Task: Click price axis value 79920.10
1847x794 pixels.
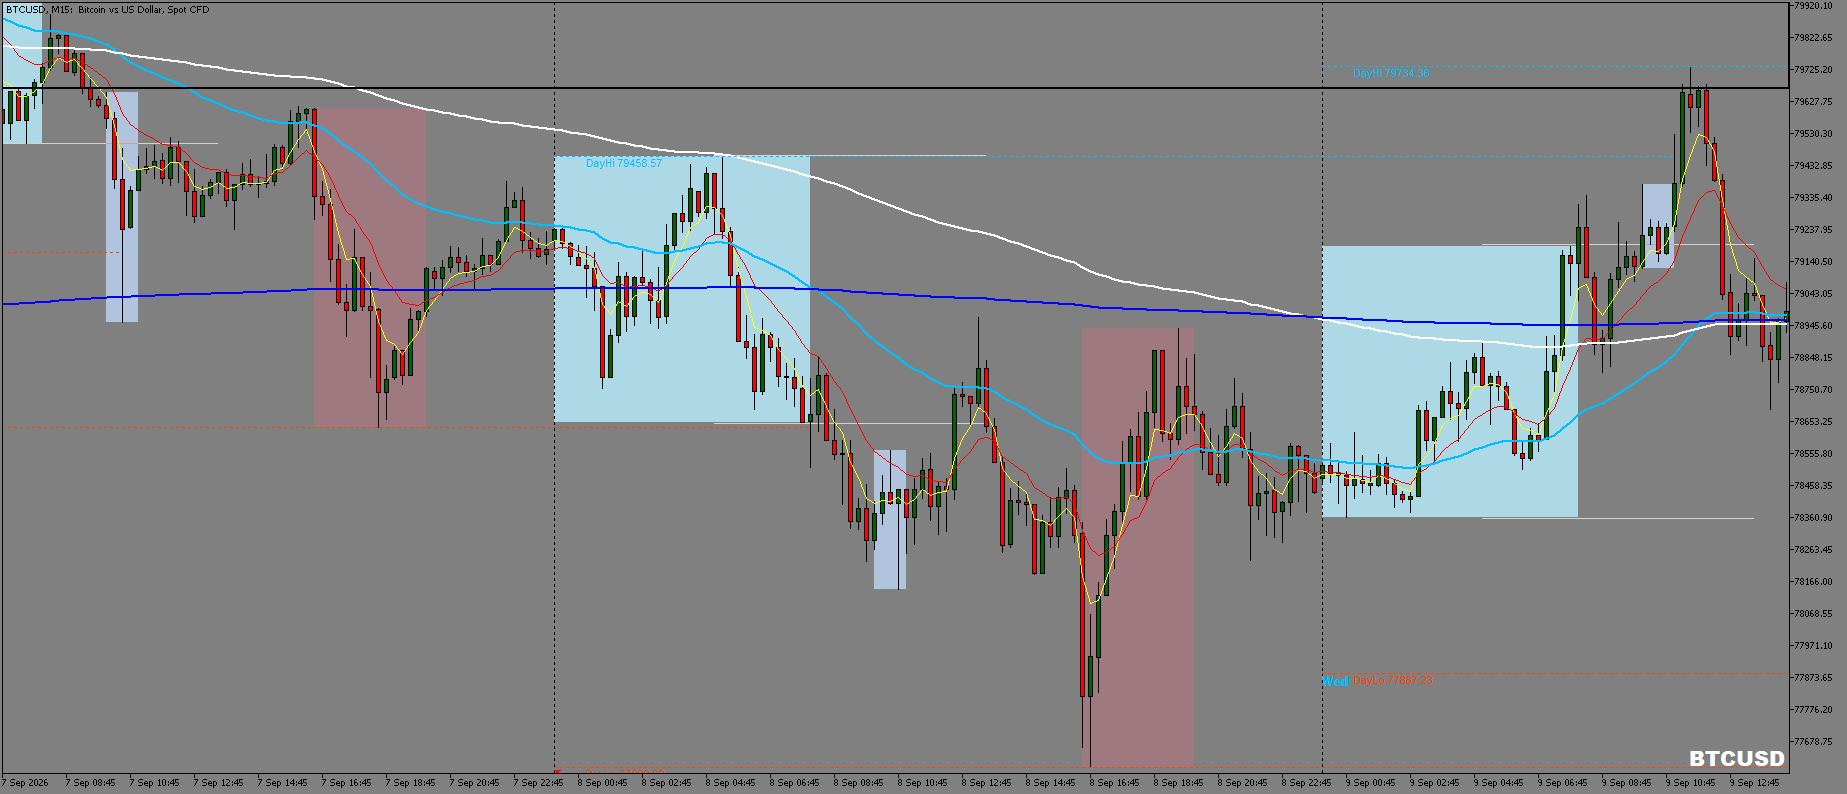Action: (1813, 6)
